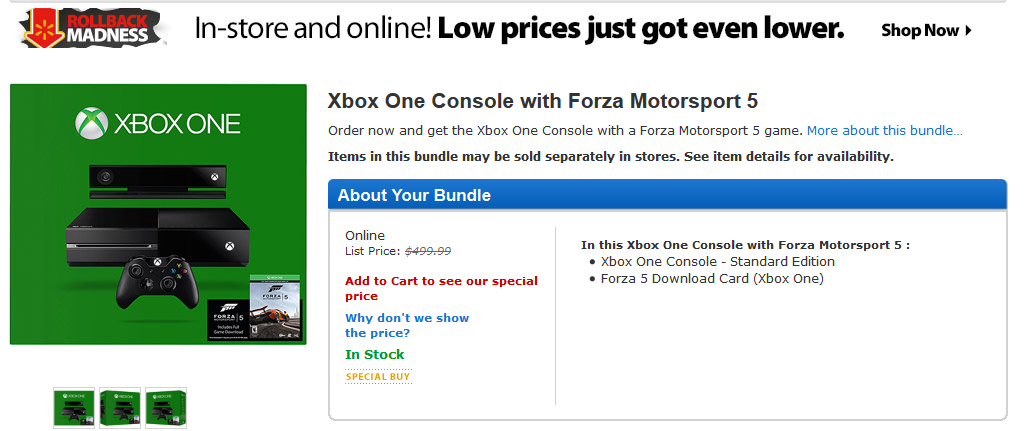
Task: Click the Xbox One Console with Forza title
Action: (x=543, y=102)
